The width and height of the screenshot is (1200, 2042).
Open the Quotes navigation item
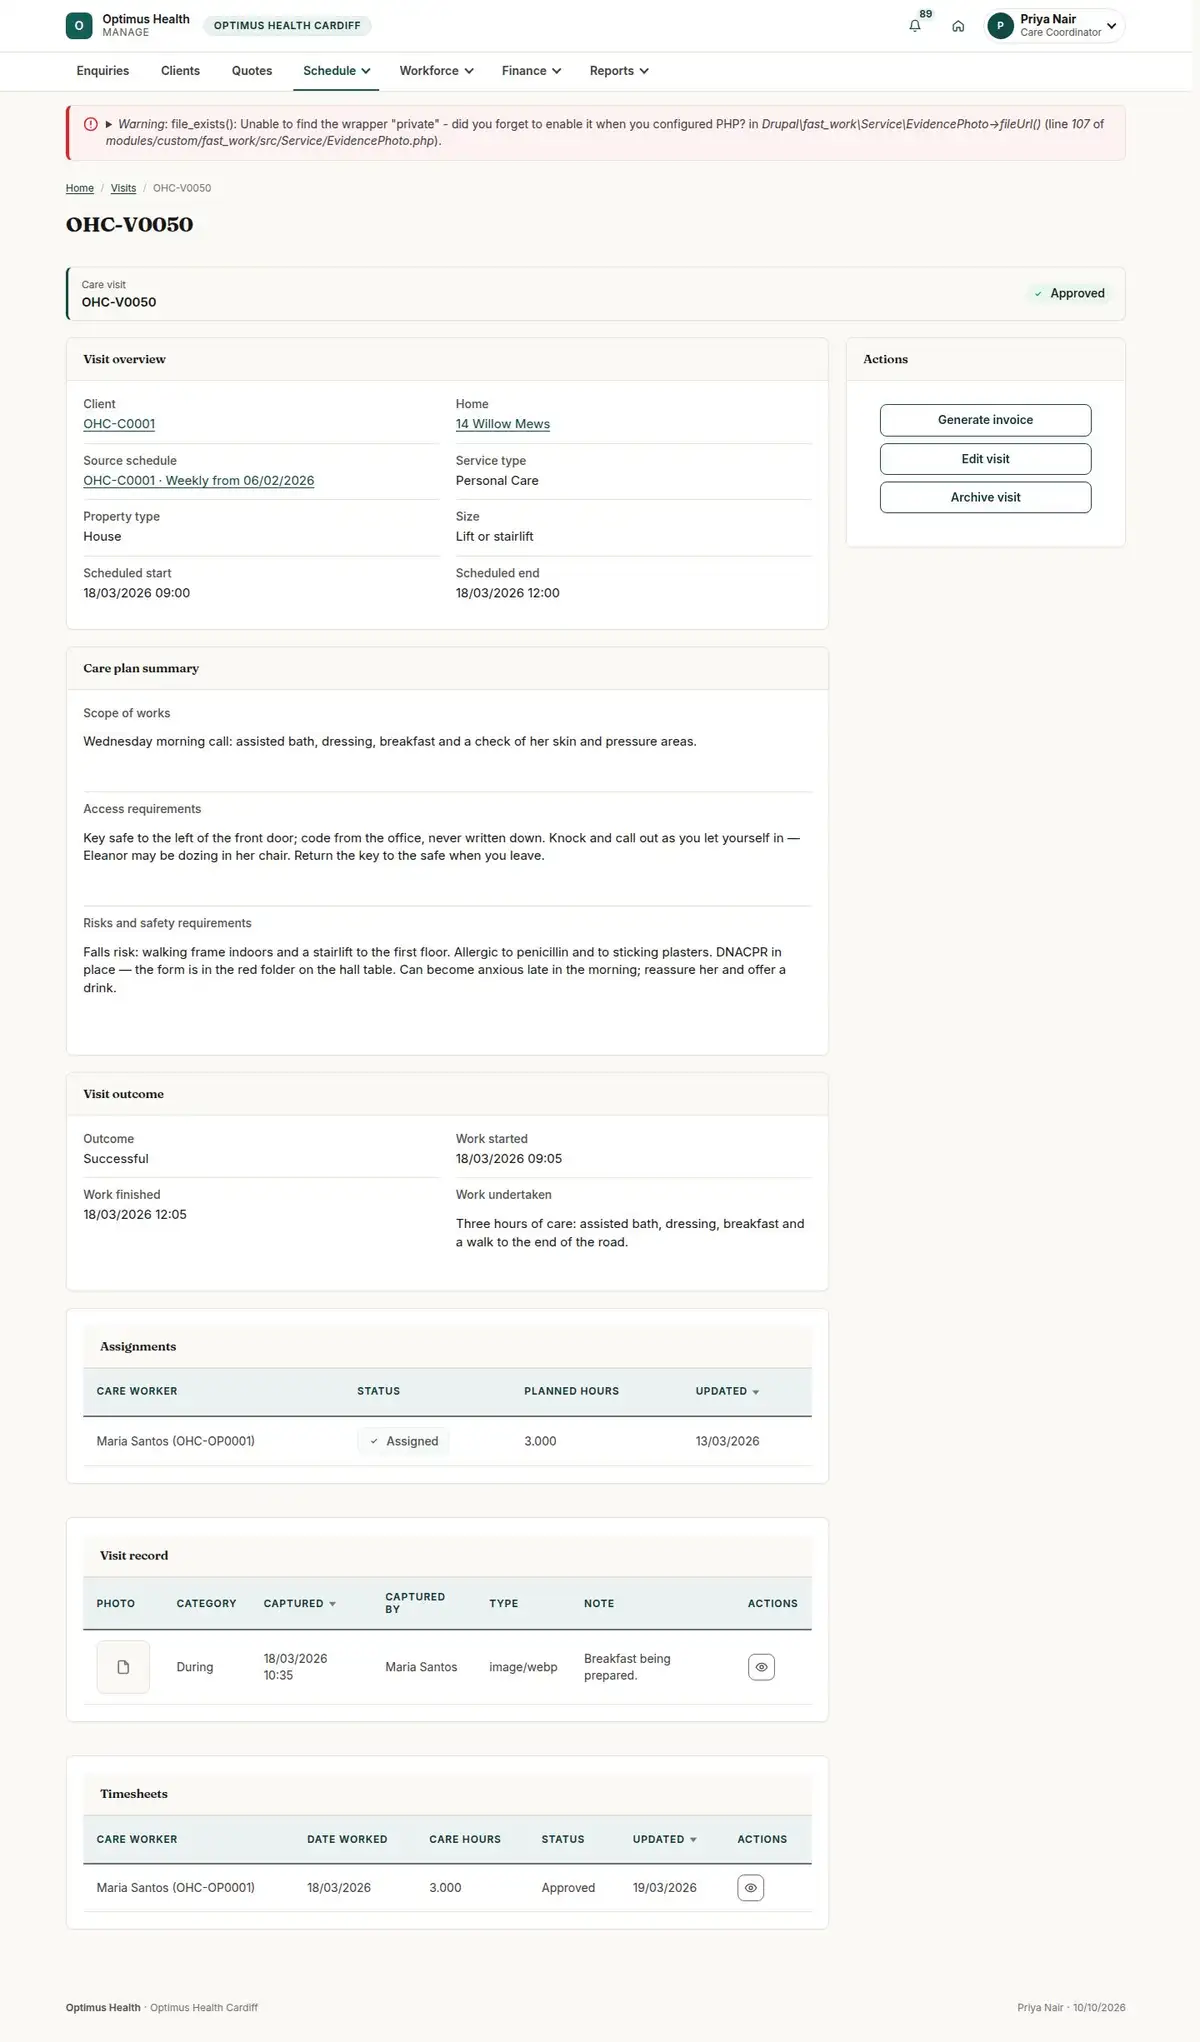coord(252,71)
